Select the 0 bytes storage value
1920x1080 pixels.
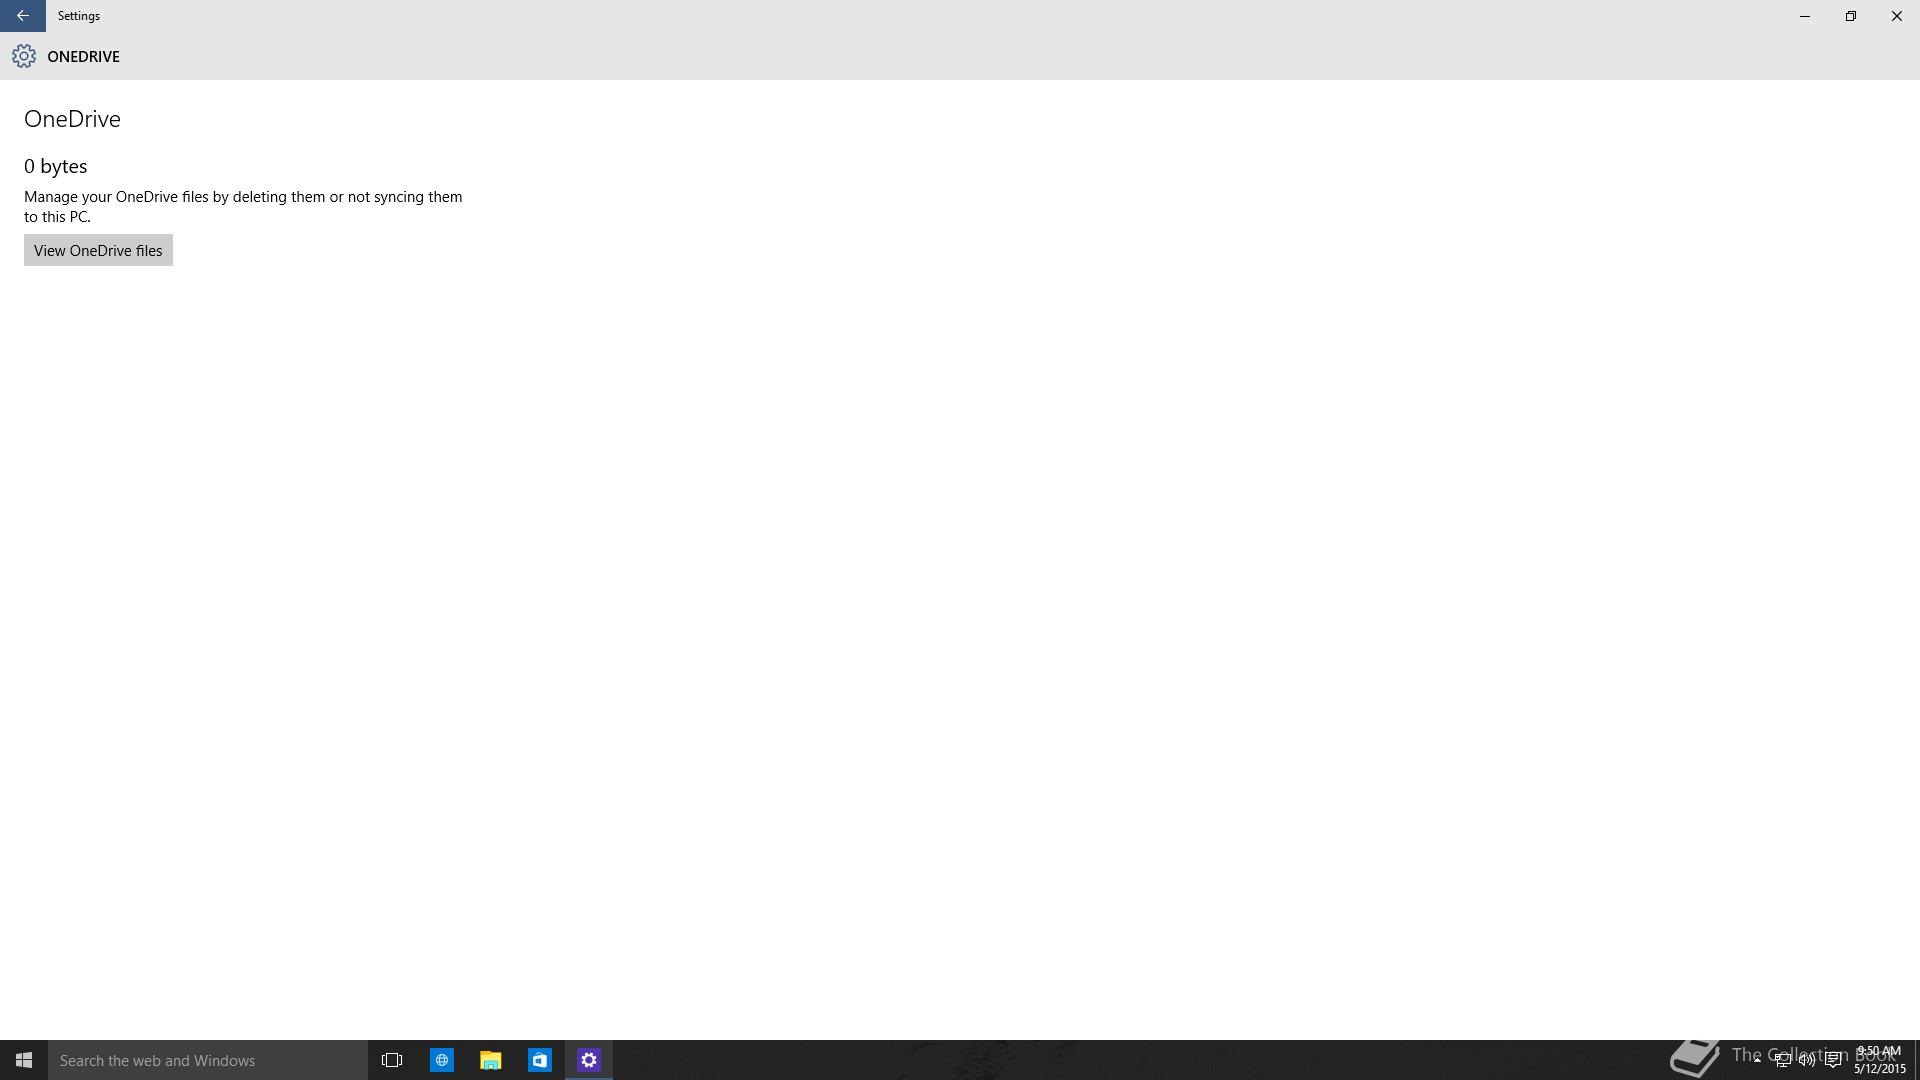click(x=56, y=166)
